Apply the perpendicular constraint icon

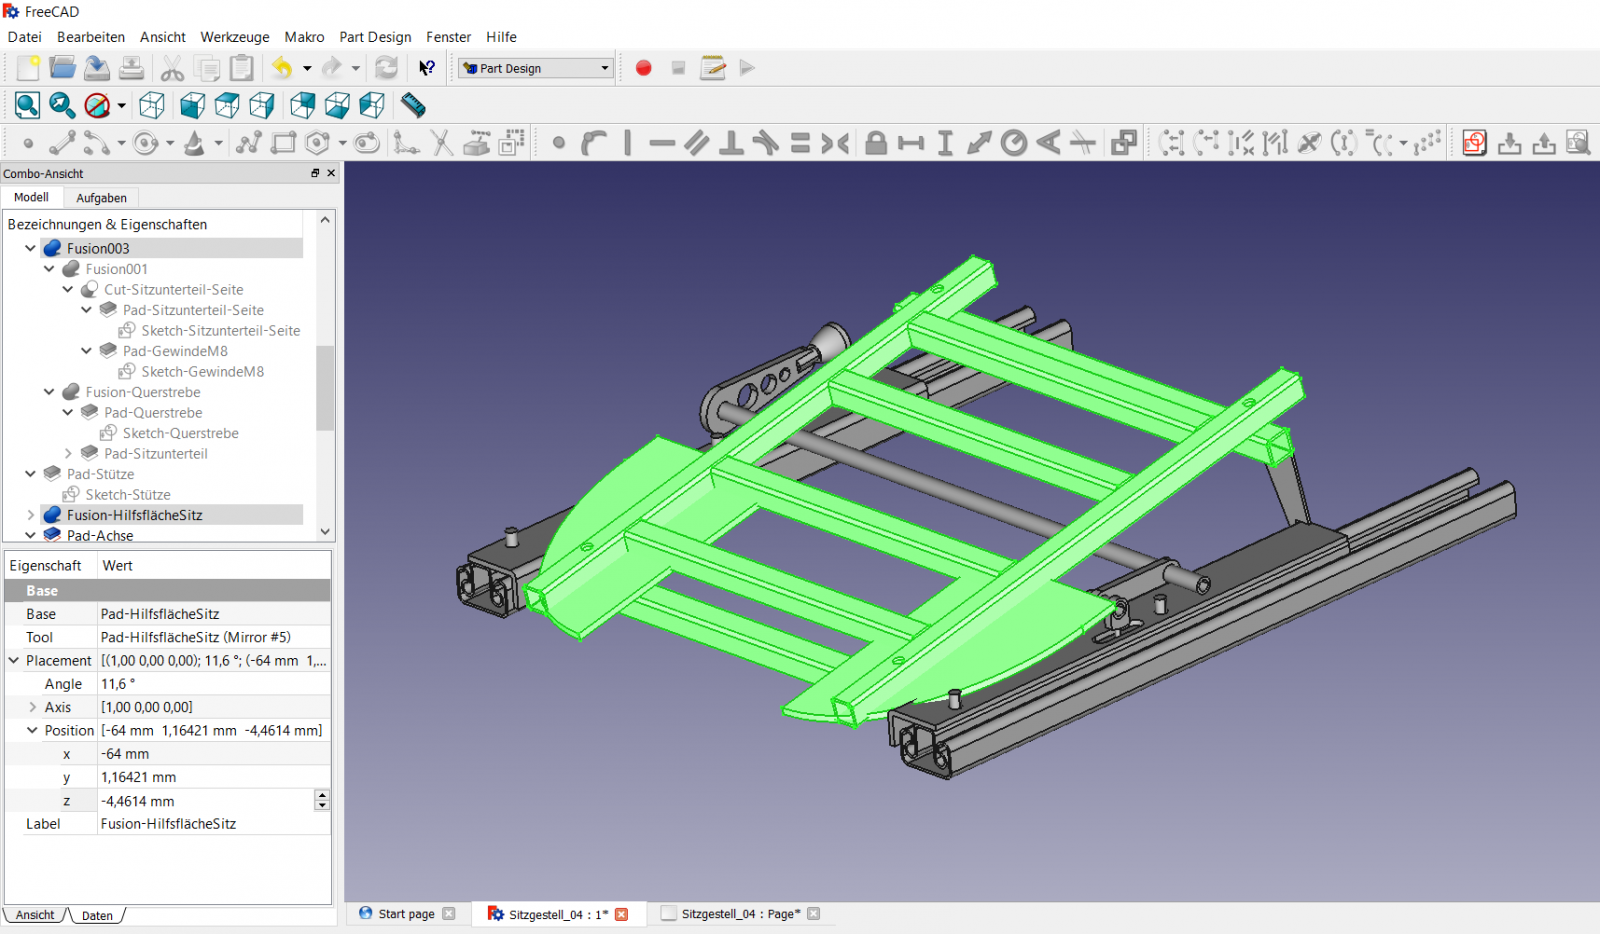point(731,143)
